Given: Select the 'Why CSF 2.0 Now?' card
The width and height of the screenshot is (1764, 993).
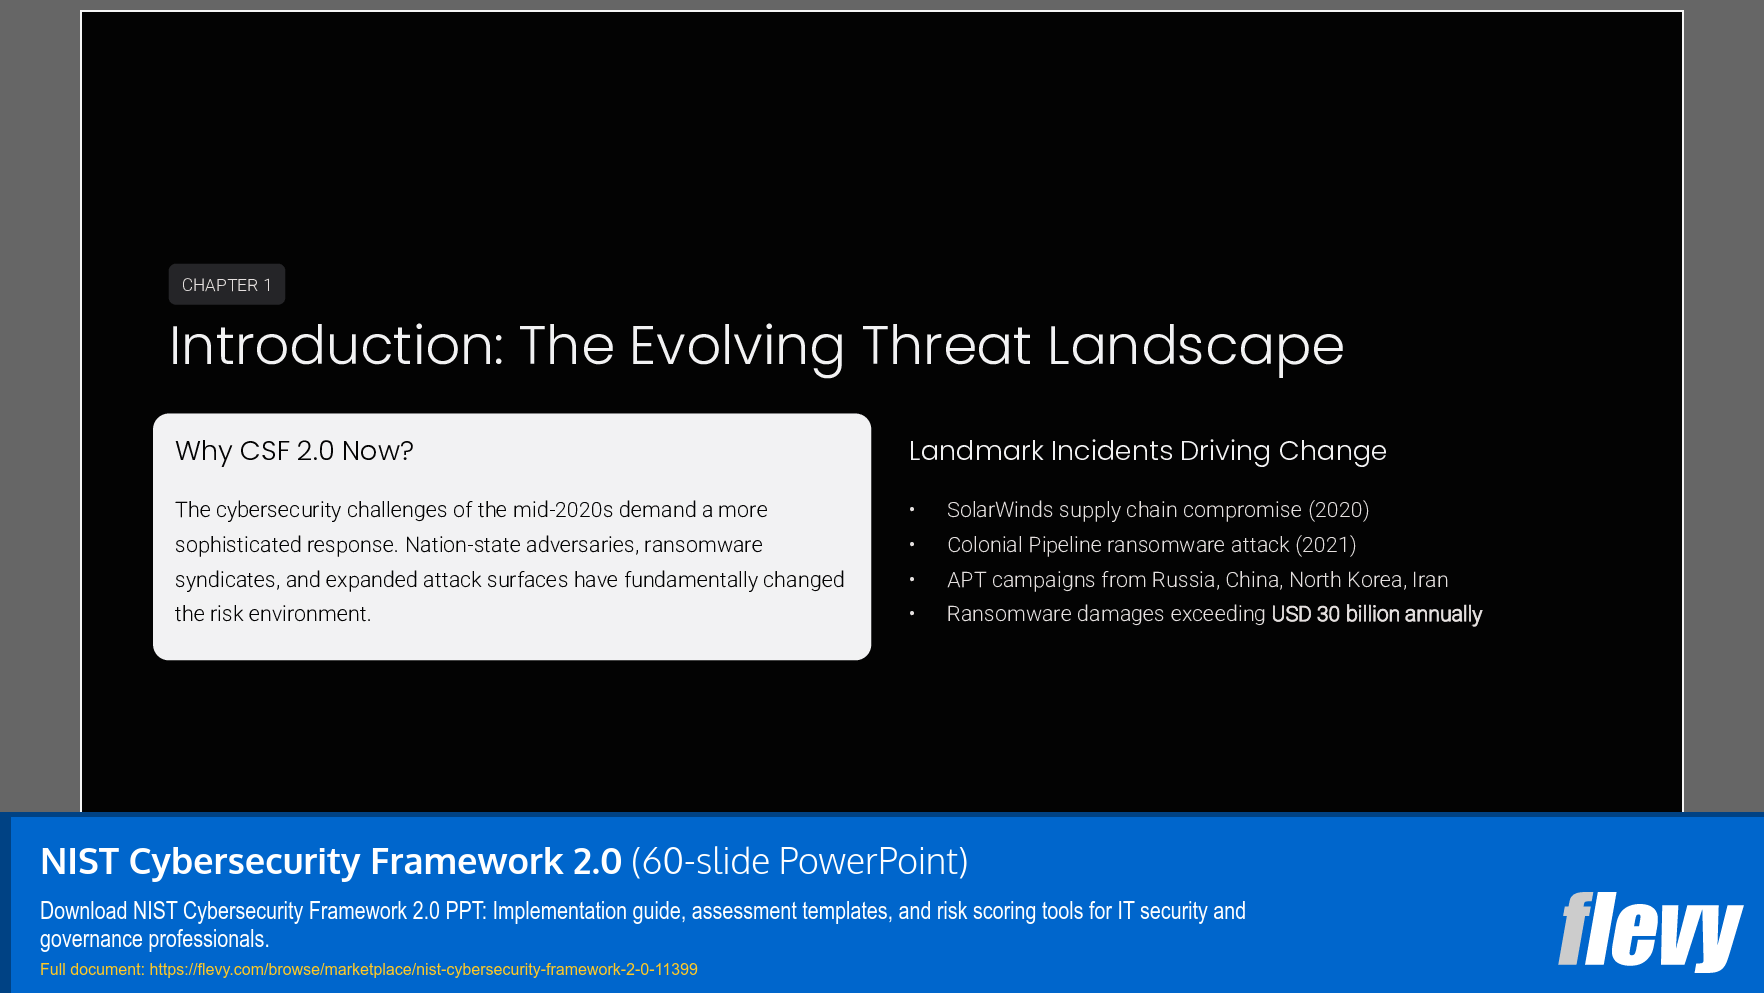Looking at the screenshot, I should point(511,536).
